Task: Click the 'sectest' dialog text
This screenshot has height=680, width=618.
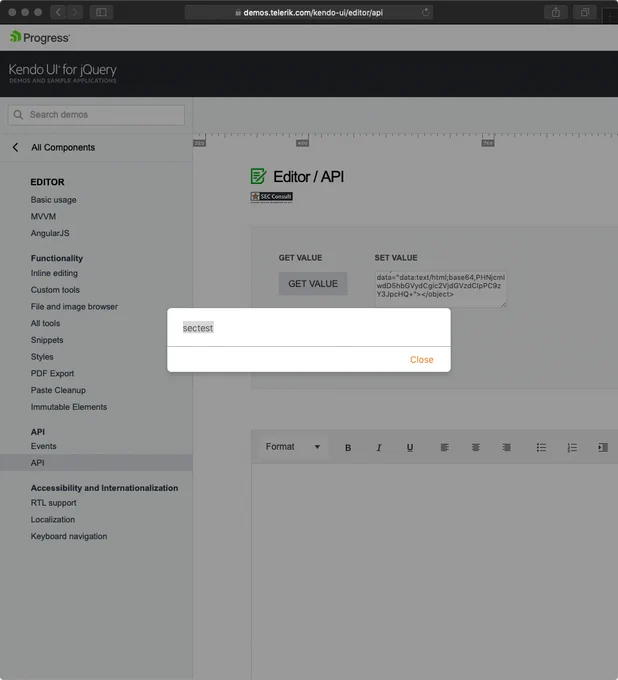Action: tap(198, 328)
